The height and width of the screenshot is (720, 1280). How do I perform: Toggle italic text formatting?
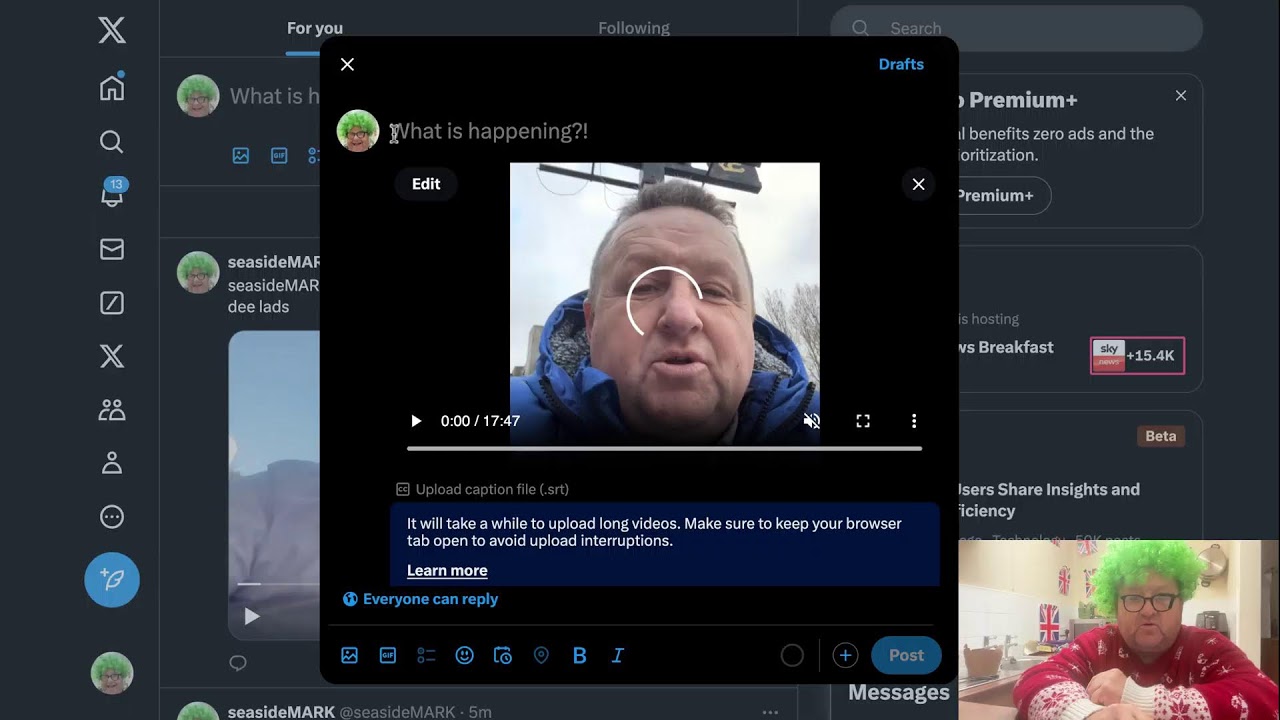[618, 655]
